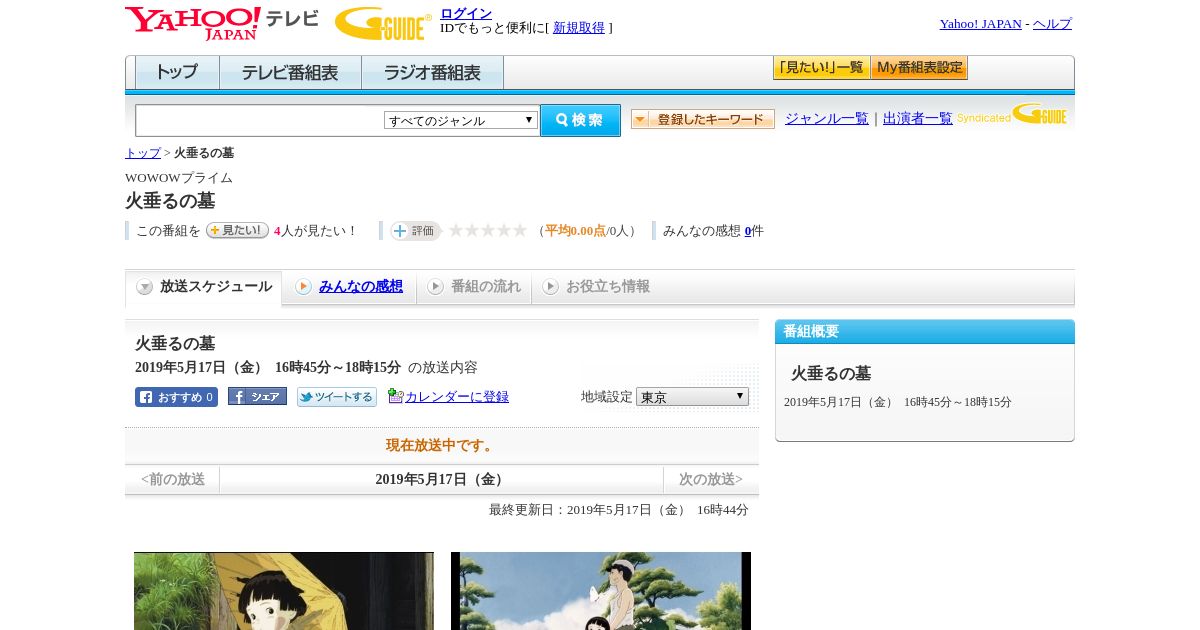Click the 番組概要 panel header
This screenshot has width=1200, height=630.
925,332
